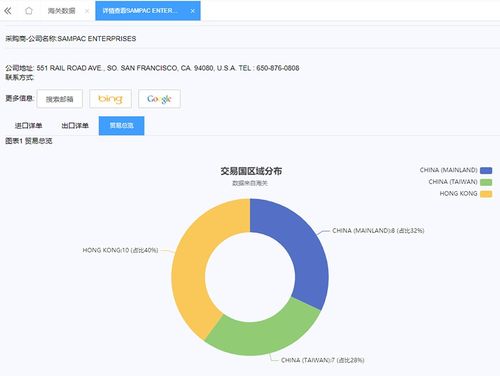The height and width of the screenshot is (376, 500).
Task: Search company on Bing
Action: coord(111,99)
